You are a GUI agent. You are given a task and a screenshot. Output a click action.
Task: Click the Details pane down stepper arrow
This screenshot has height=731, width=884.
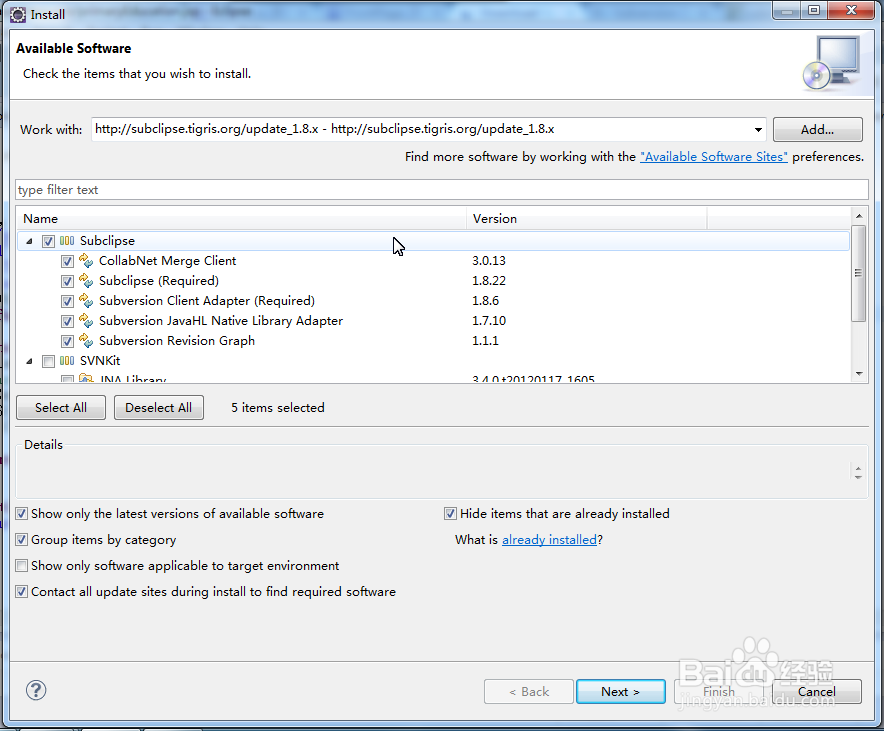[x=858, y=477]
